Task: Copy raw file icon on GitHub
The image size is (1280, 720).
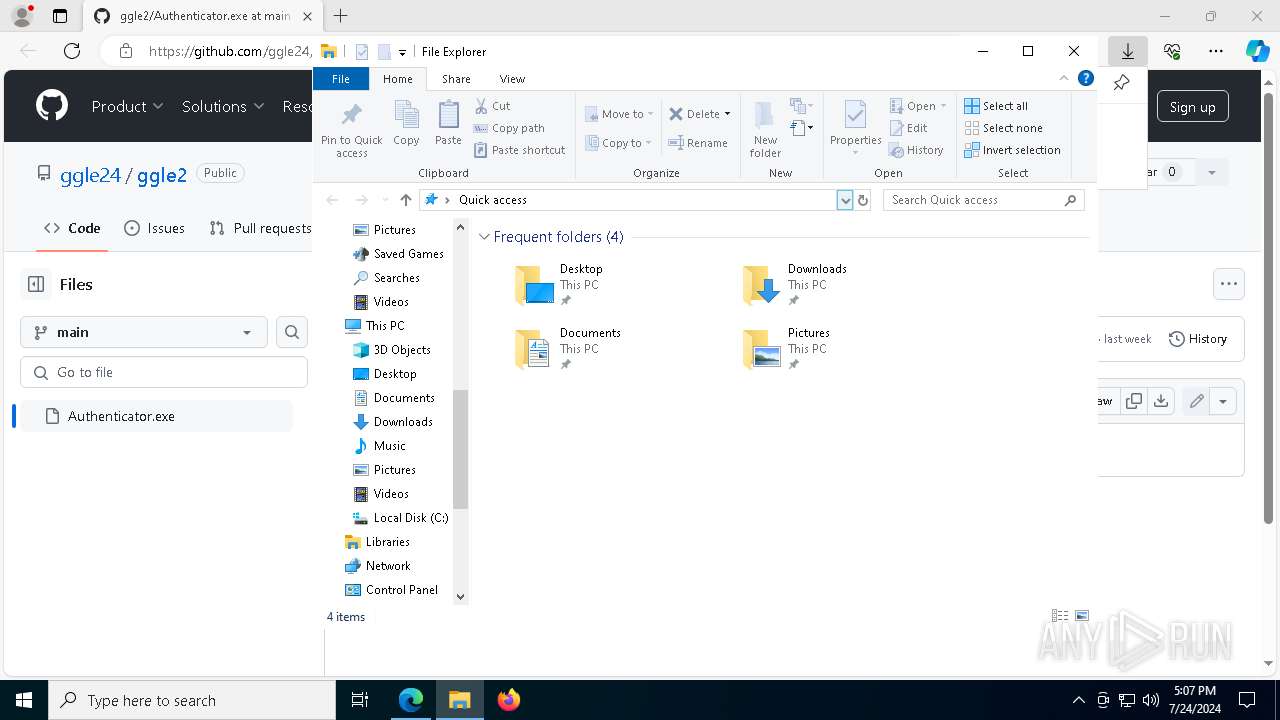Action: click(1133, 401)
